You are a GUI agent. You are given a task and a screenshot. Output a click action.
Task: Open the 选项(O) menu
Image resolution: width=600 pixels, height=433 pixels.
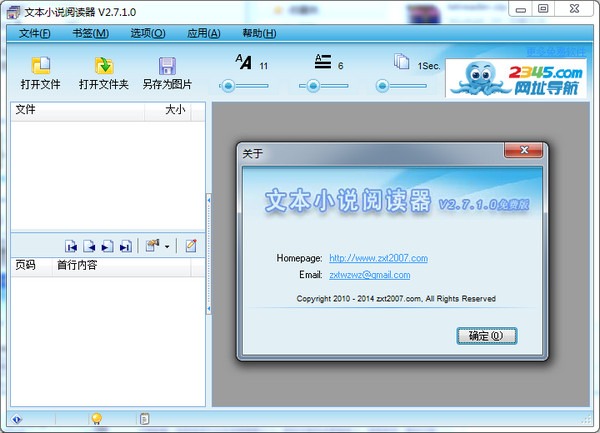point(147,33)
